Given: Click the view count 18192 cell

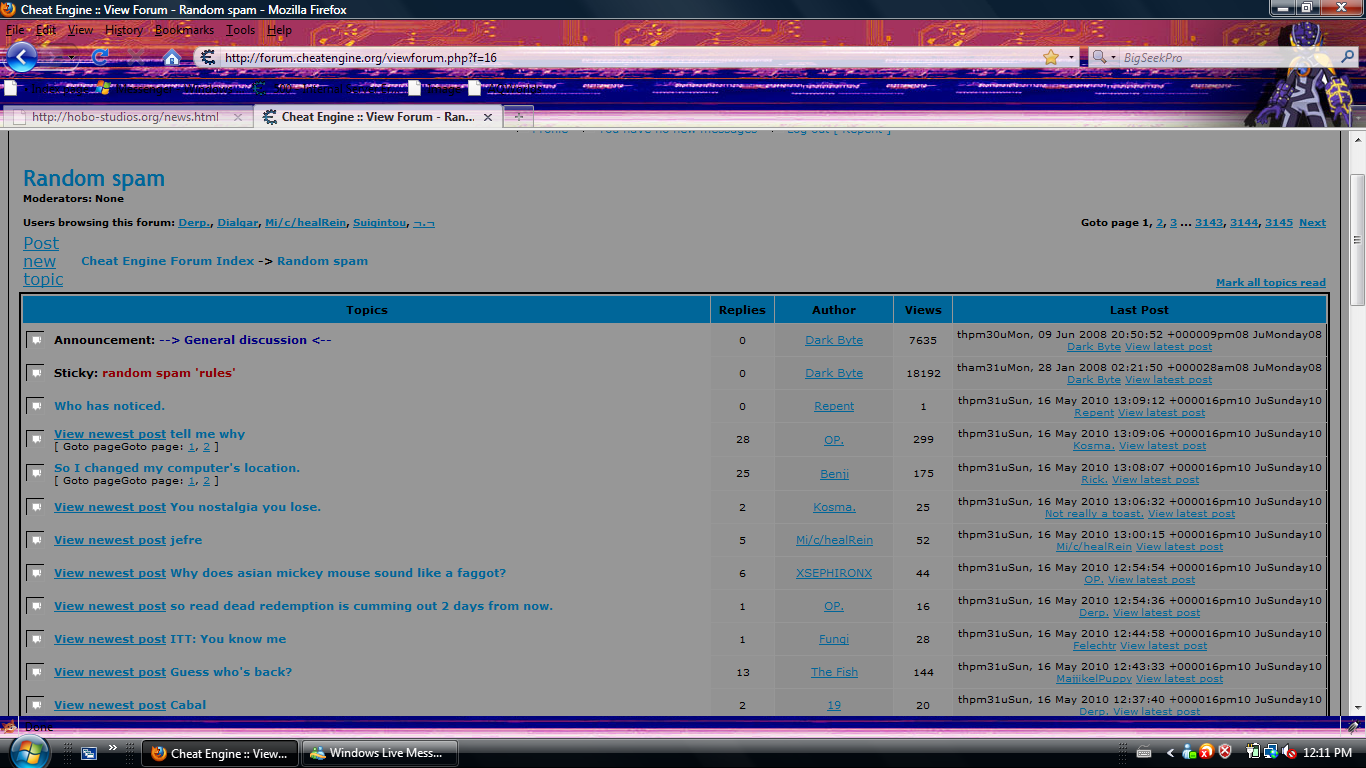Looking at the screenshot, I should click(923, 373).
